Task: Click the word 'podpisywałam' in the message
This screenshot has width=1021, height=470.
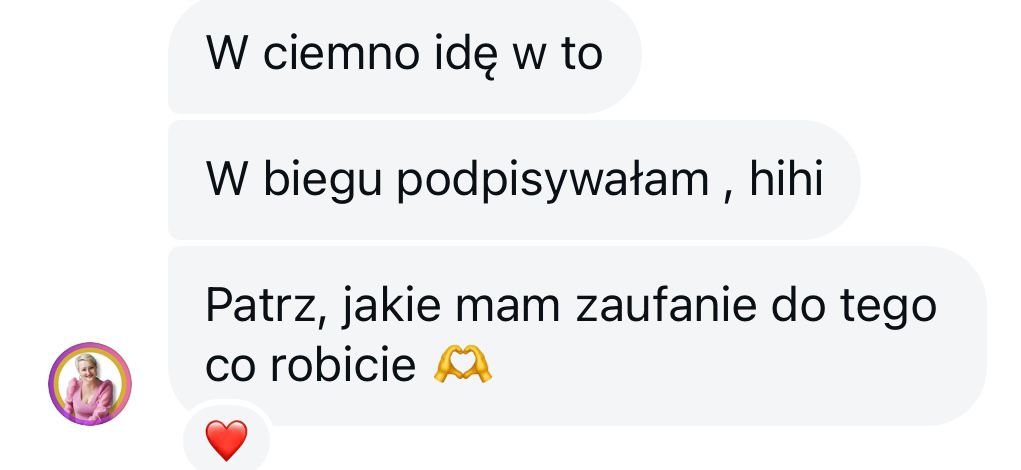Action: tap(552, 182)
